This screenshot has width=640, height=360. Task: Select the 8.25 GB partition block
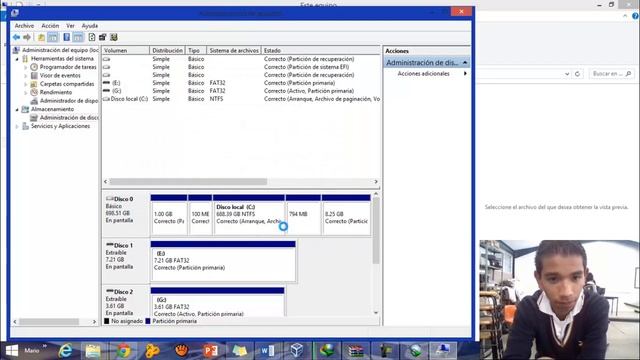[346, 215]
